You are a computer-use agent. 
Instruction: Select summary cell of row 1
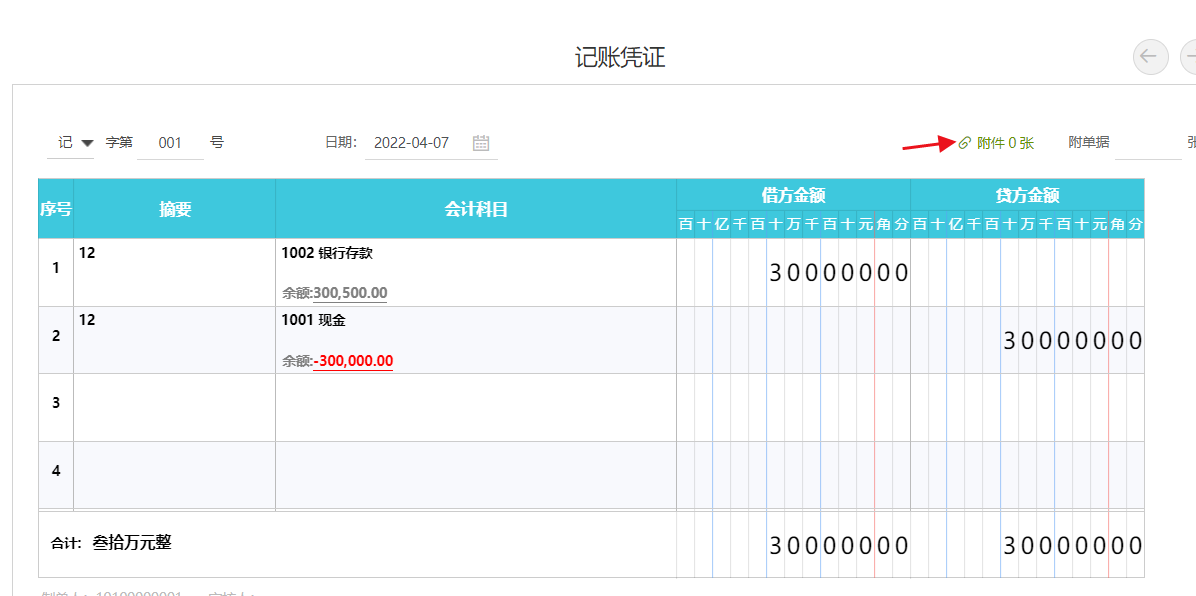(x=175, y=272)
